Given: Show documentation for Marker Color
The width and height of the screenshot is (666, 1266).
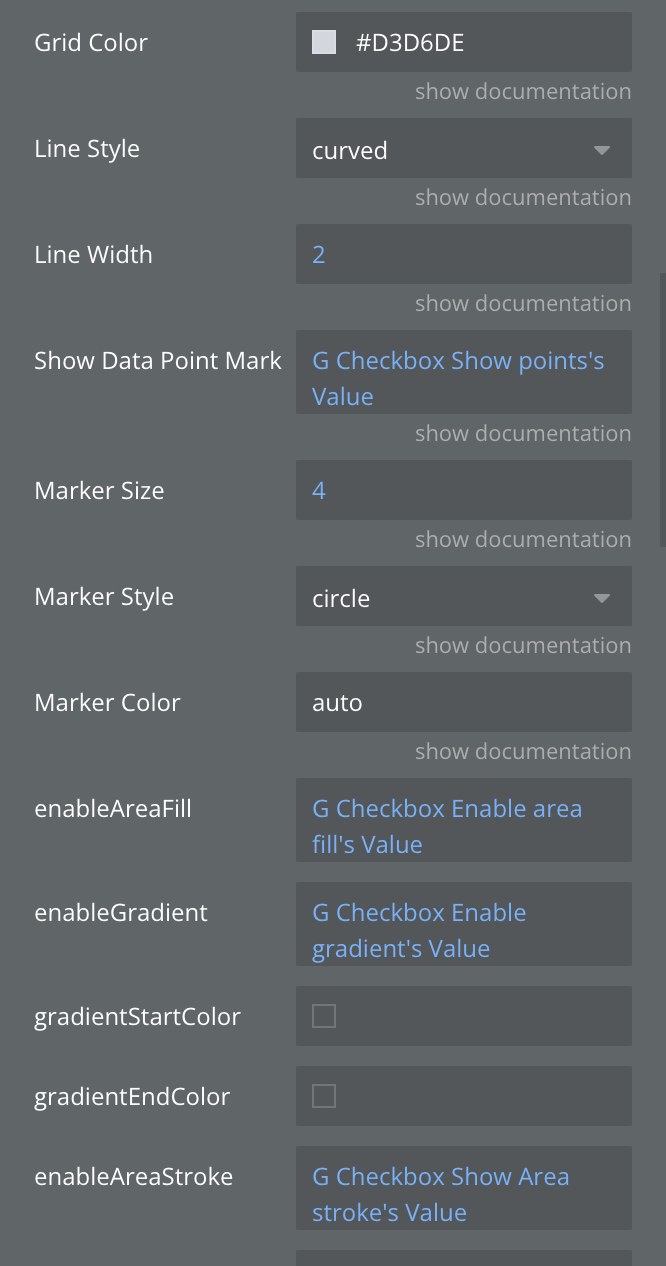Looking at the screenshot, I should (x=523, y=752).
